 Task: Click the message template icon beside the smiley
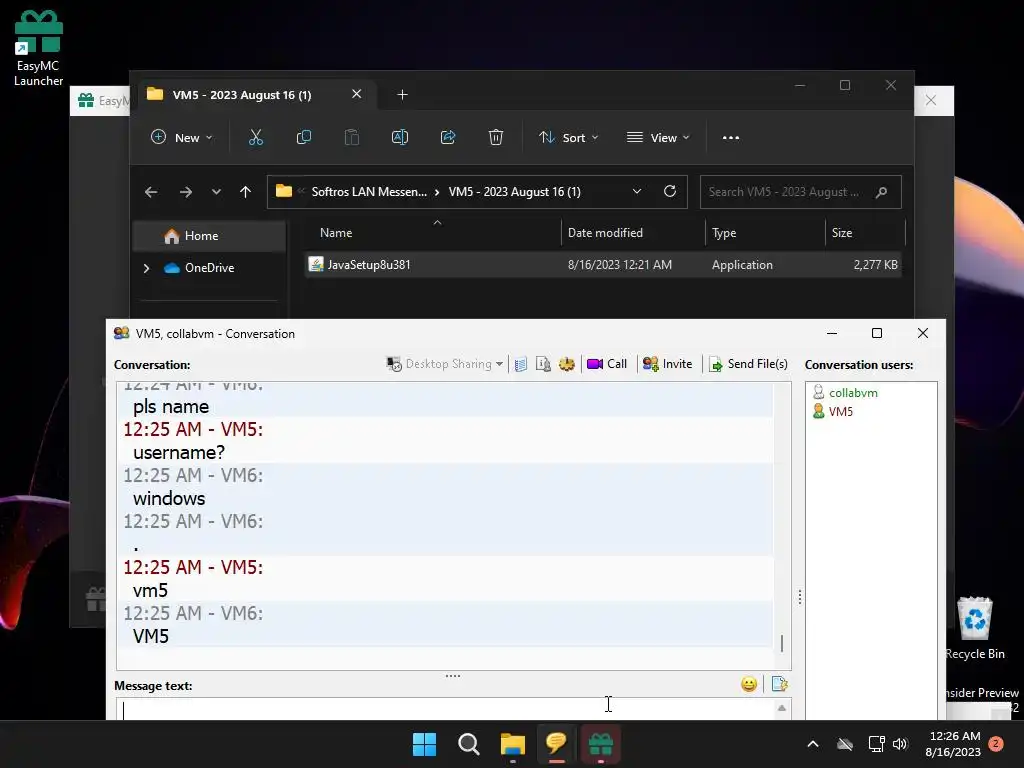[779, 684]
